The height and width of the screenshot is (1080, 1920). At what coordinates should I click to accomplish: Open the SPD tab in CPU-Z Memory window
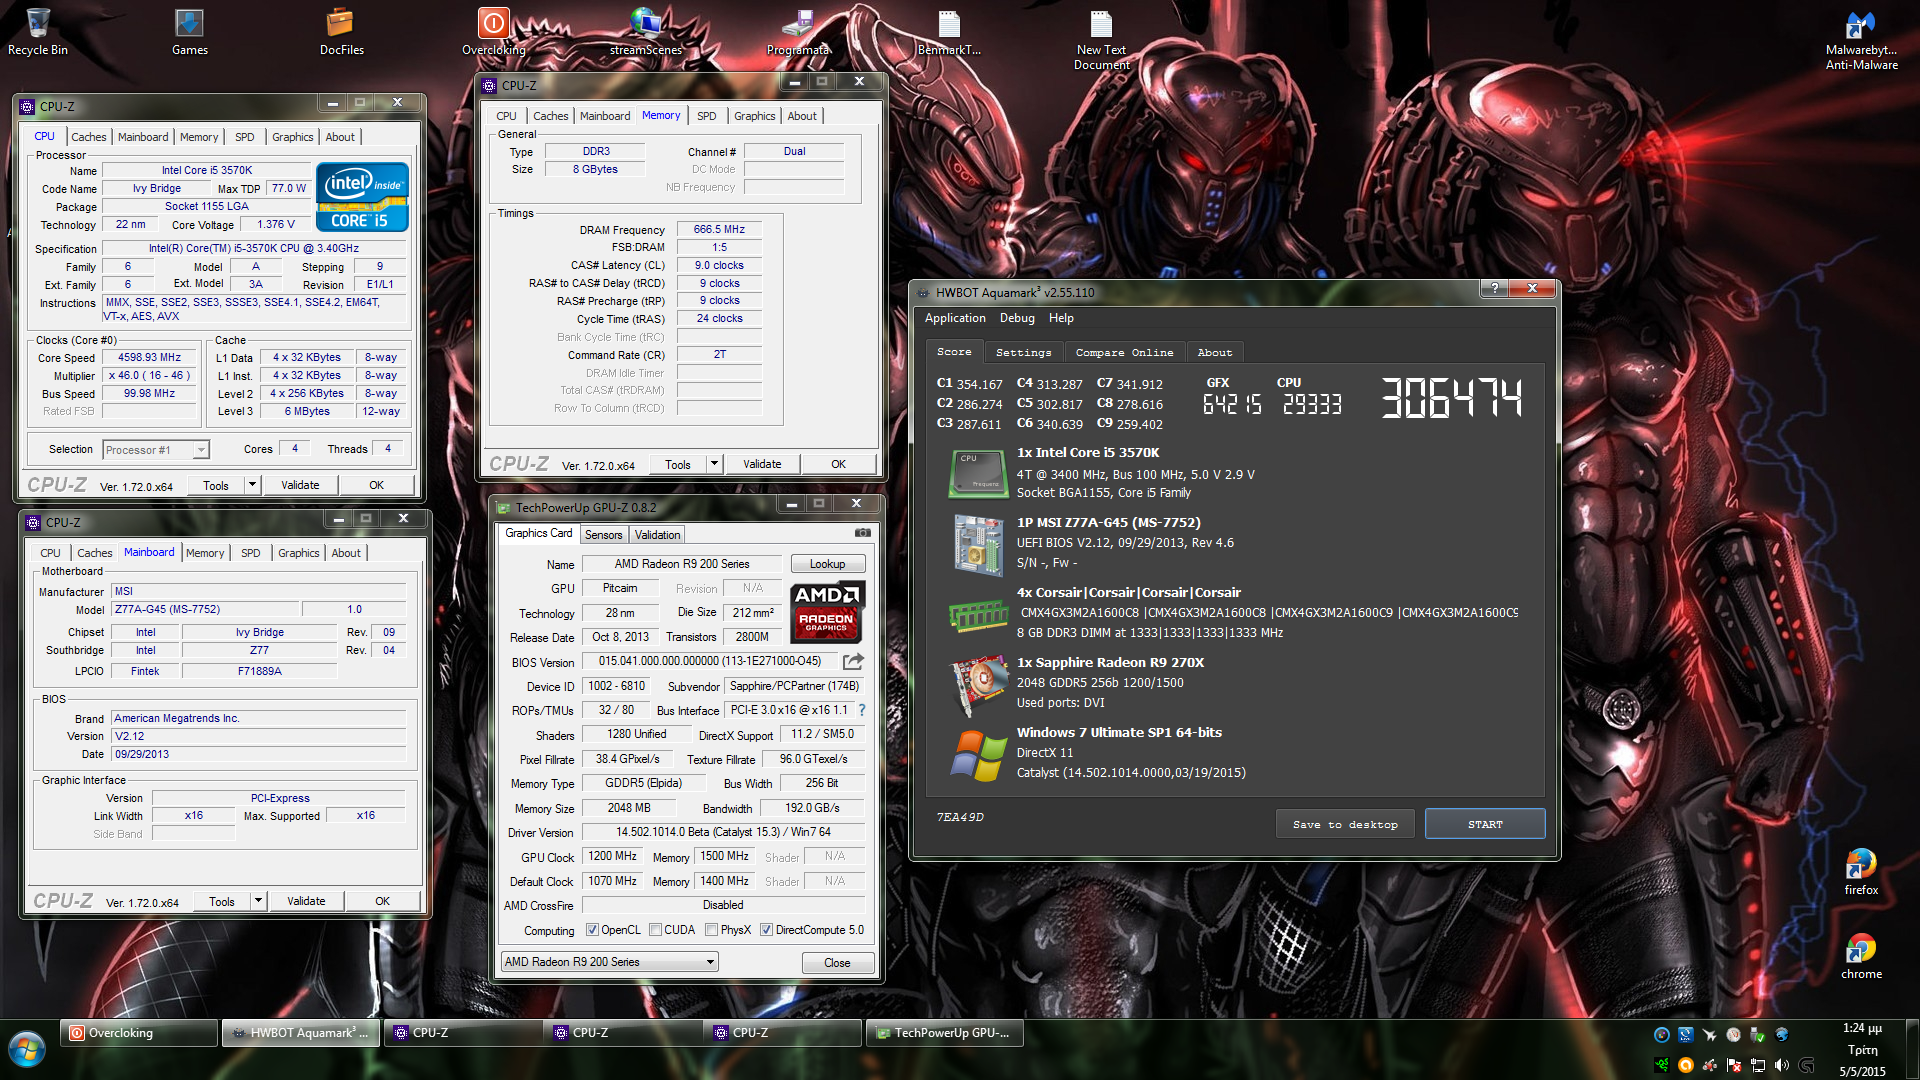click(706, 116)
